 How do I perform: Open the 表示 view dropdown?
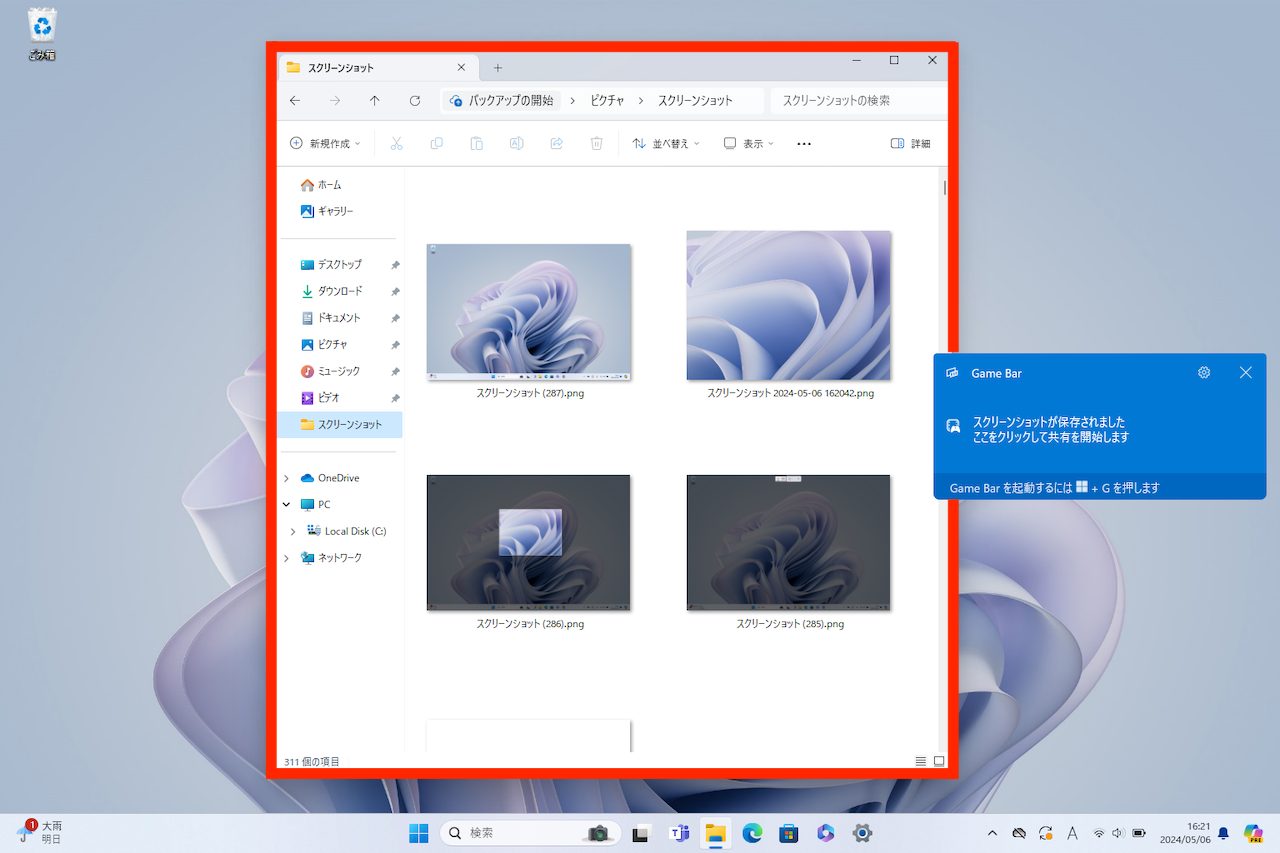coord(748,144)
